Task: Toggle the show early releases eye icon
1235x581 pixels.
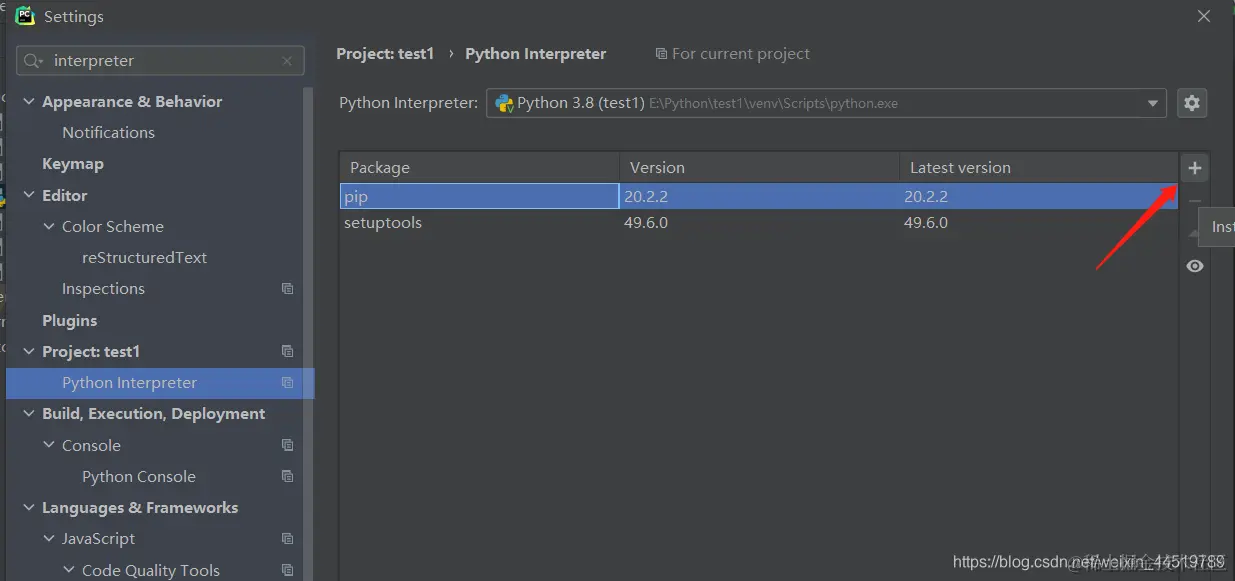Action: tap(1194, 266)
